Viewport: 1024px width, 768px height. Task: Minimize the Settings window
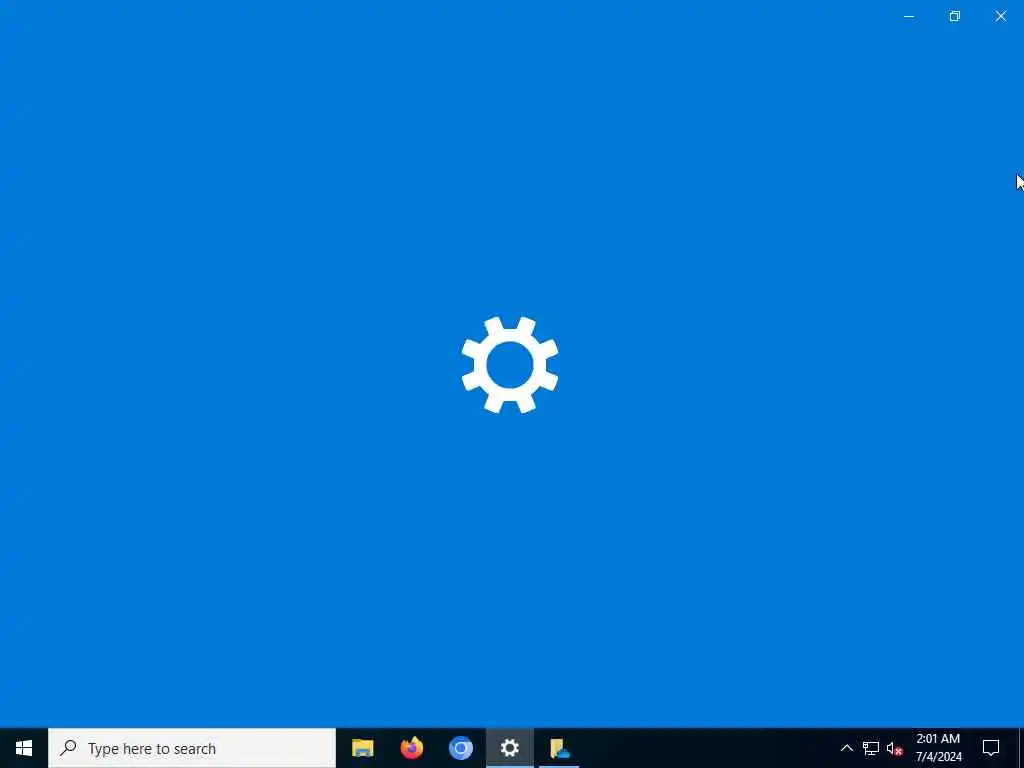[x=909, y=16]
